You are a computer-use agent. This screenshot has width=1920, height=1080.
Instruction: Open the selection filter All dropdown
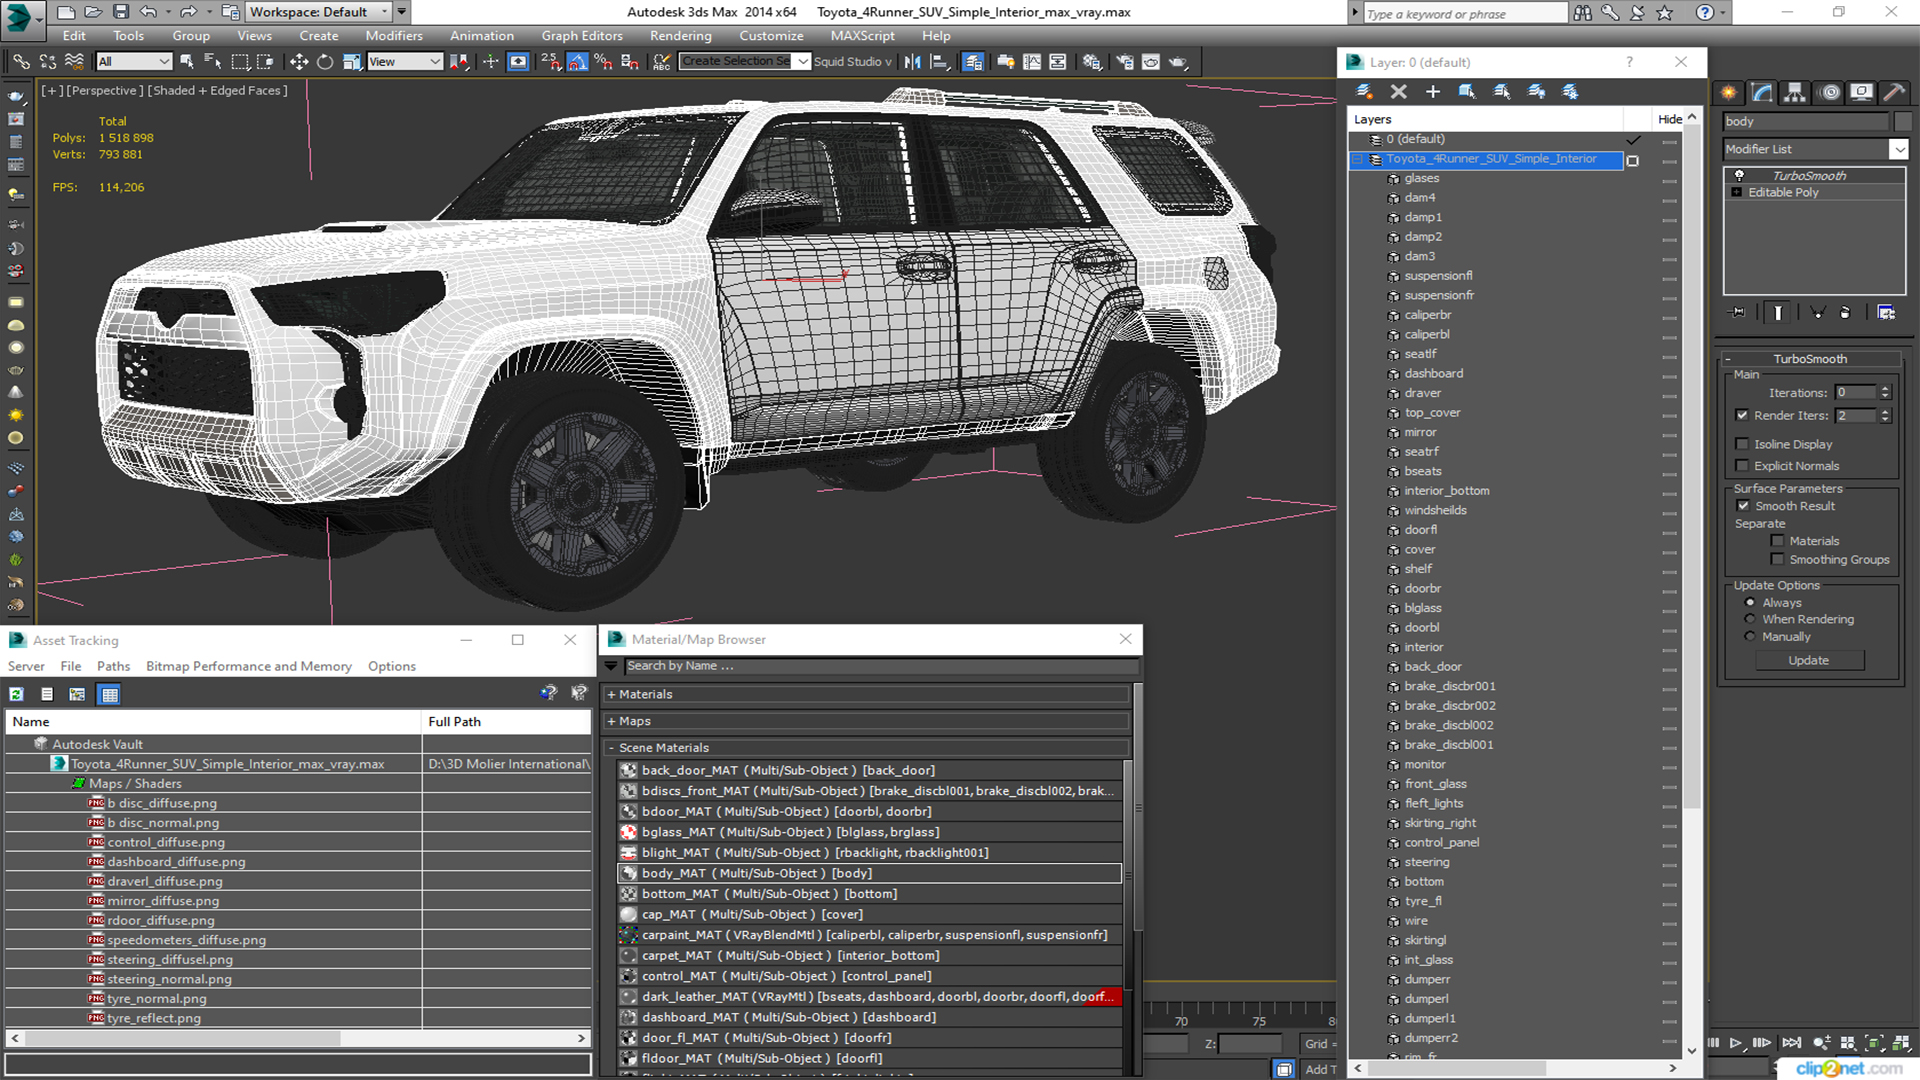[134, 62]
